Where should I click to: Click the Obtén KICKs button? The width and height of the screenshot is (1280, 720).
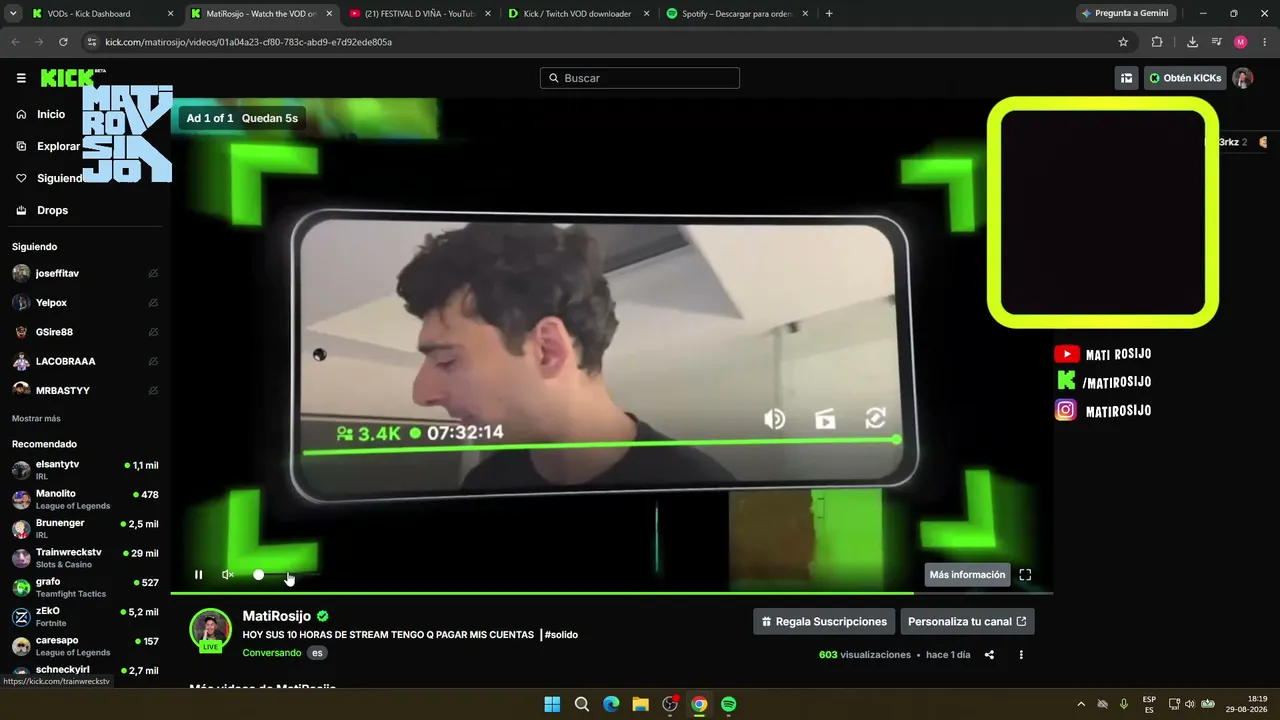tap(1185, 78)
